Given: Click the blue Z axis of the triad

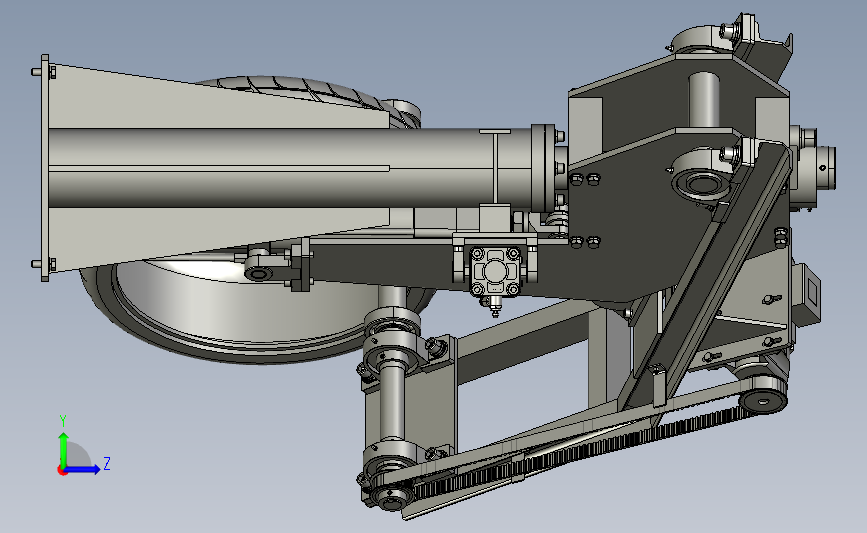Looking at the screenshot, I should click(83, 469).
